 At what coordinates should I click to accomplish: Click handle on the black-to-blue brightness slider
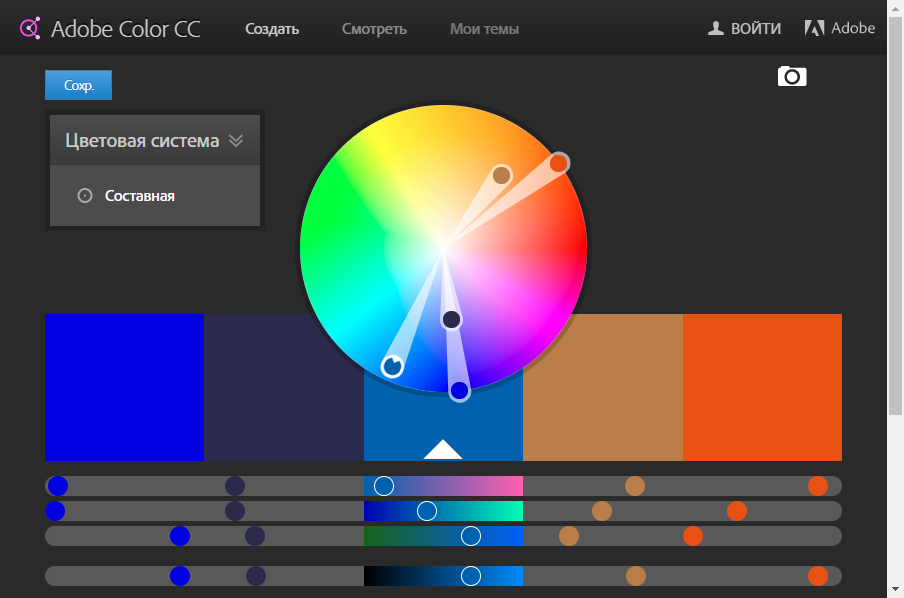click(471, 576)
